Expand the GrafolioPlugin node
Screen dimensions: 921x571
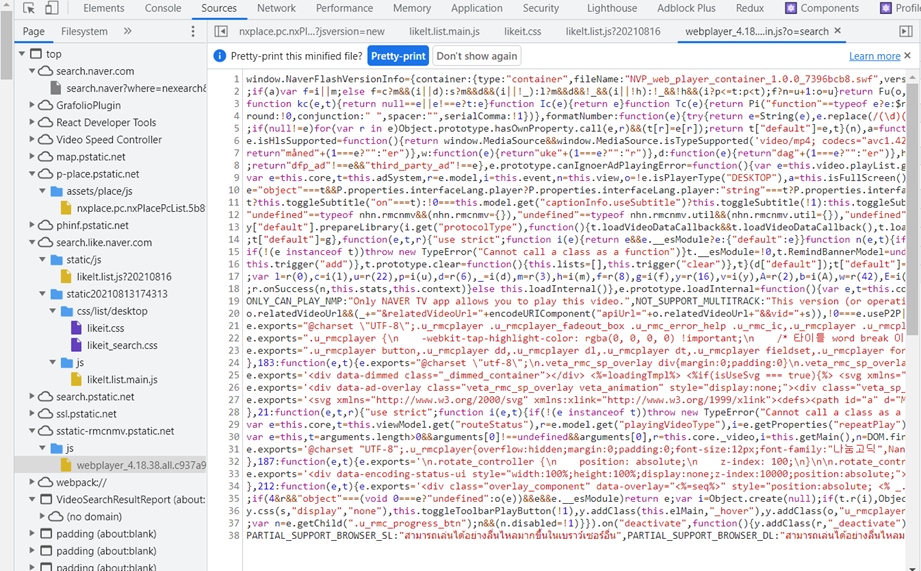(32, 105)
